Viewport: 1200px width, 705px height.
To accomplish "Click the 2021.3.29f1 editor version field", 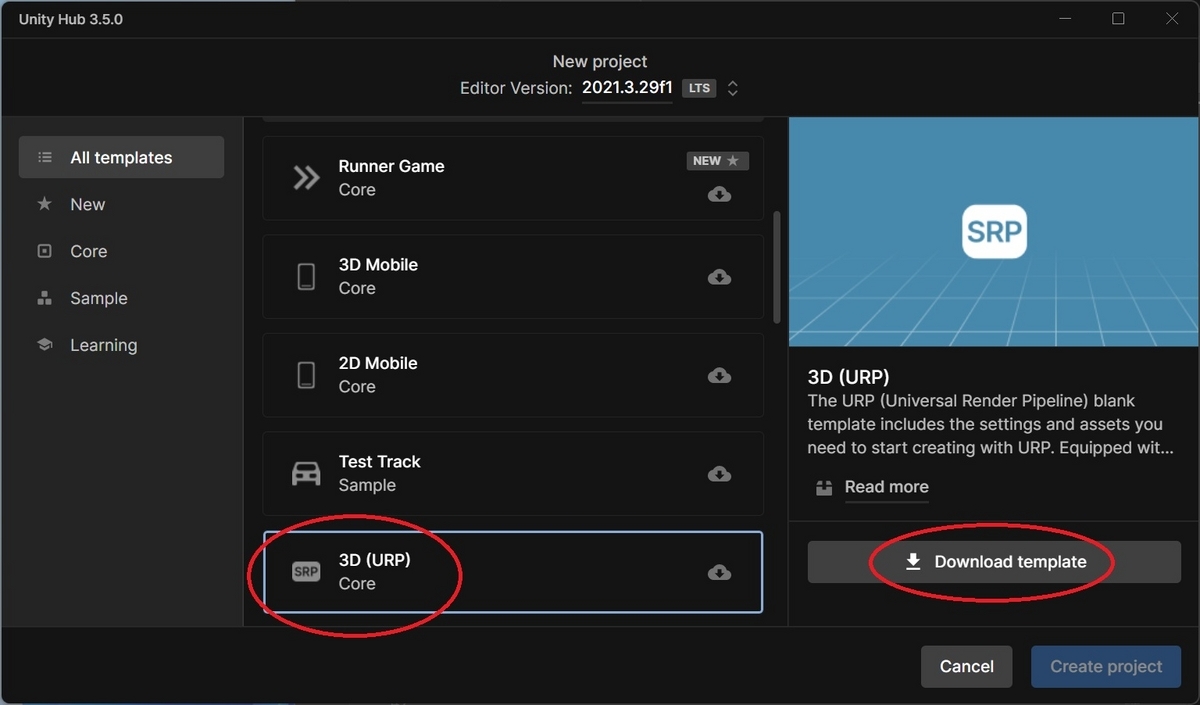I will pos(627,88).
